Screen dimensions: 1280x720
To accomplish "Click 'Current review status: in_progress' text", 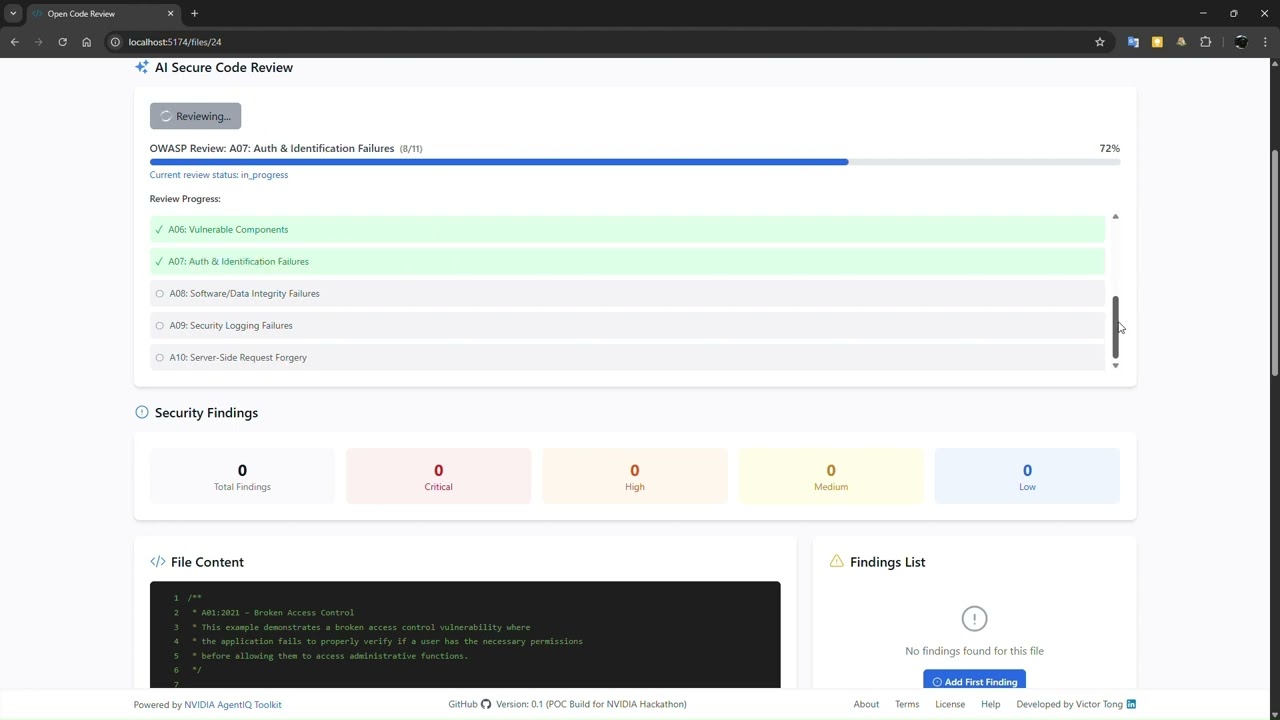I will coord(219,175).
